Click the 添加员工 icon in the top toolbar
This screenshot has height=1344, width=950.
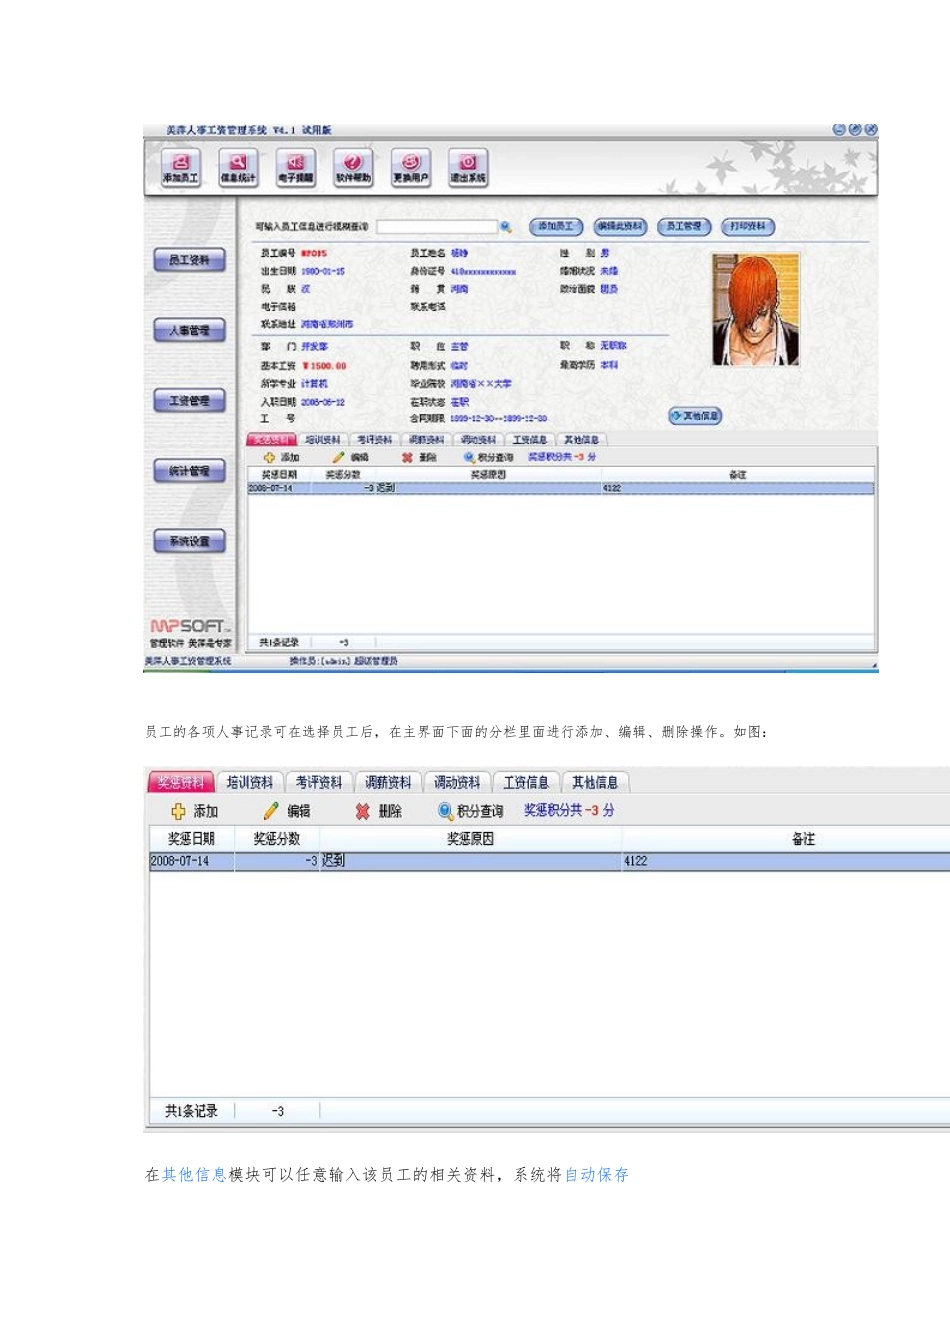pos(181,166)
